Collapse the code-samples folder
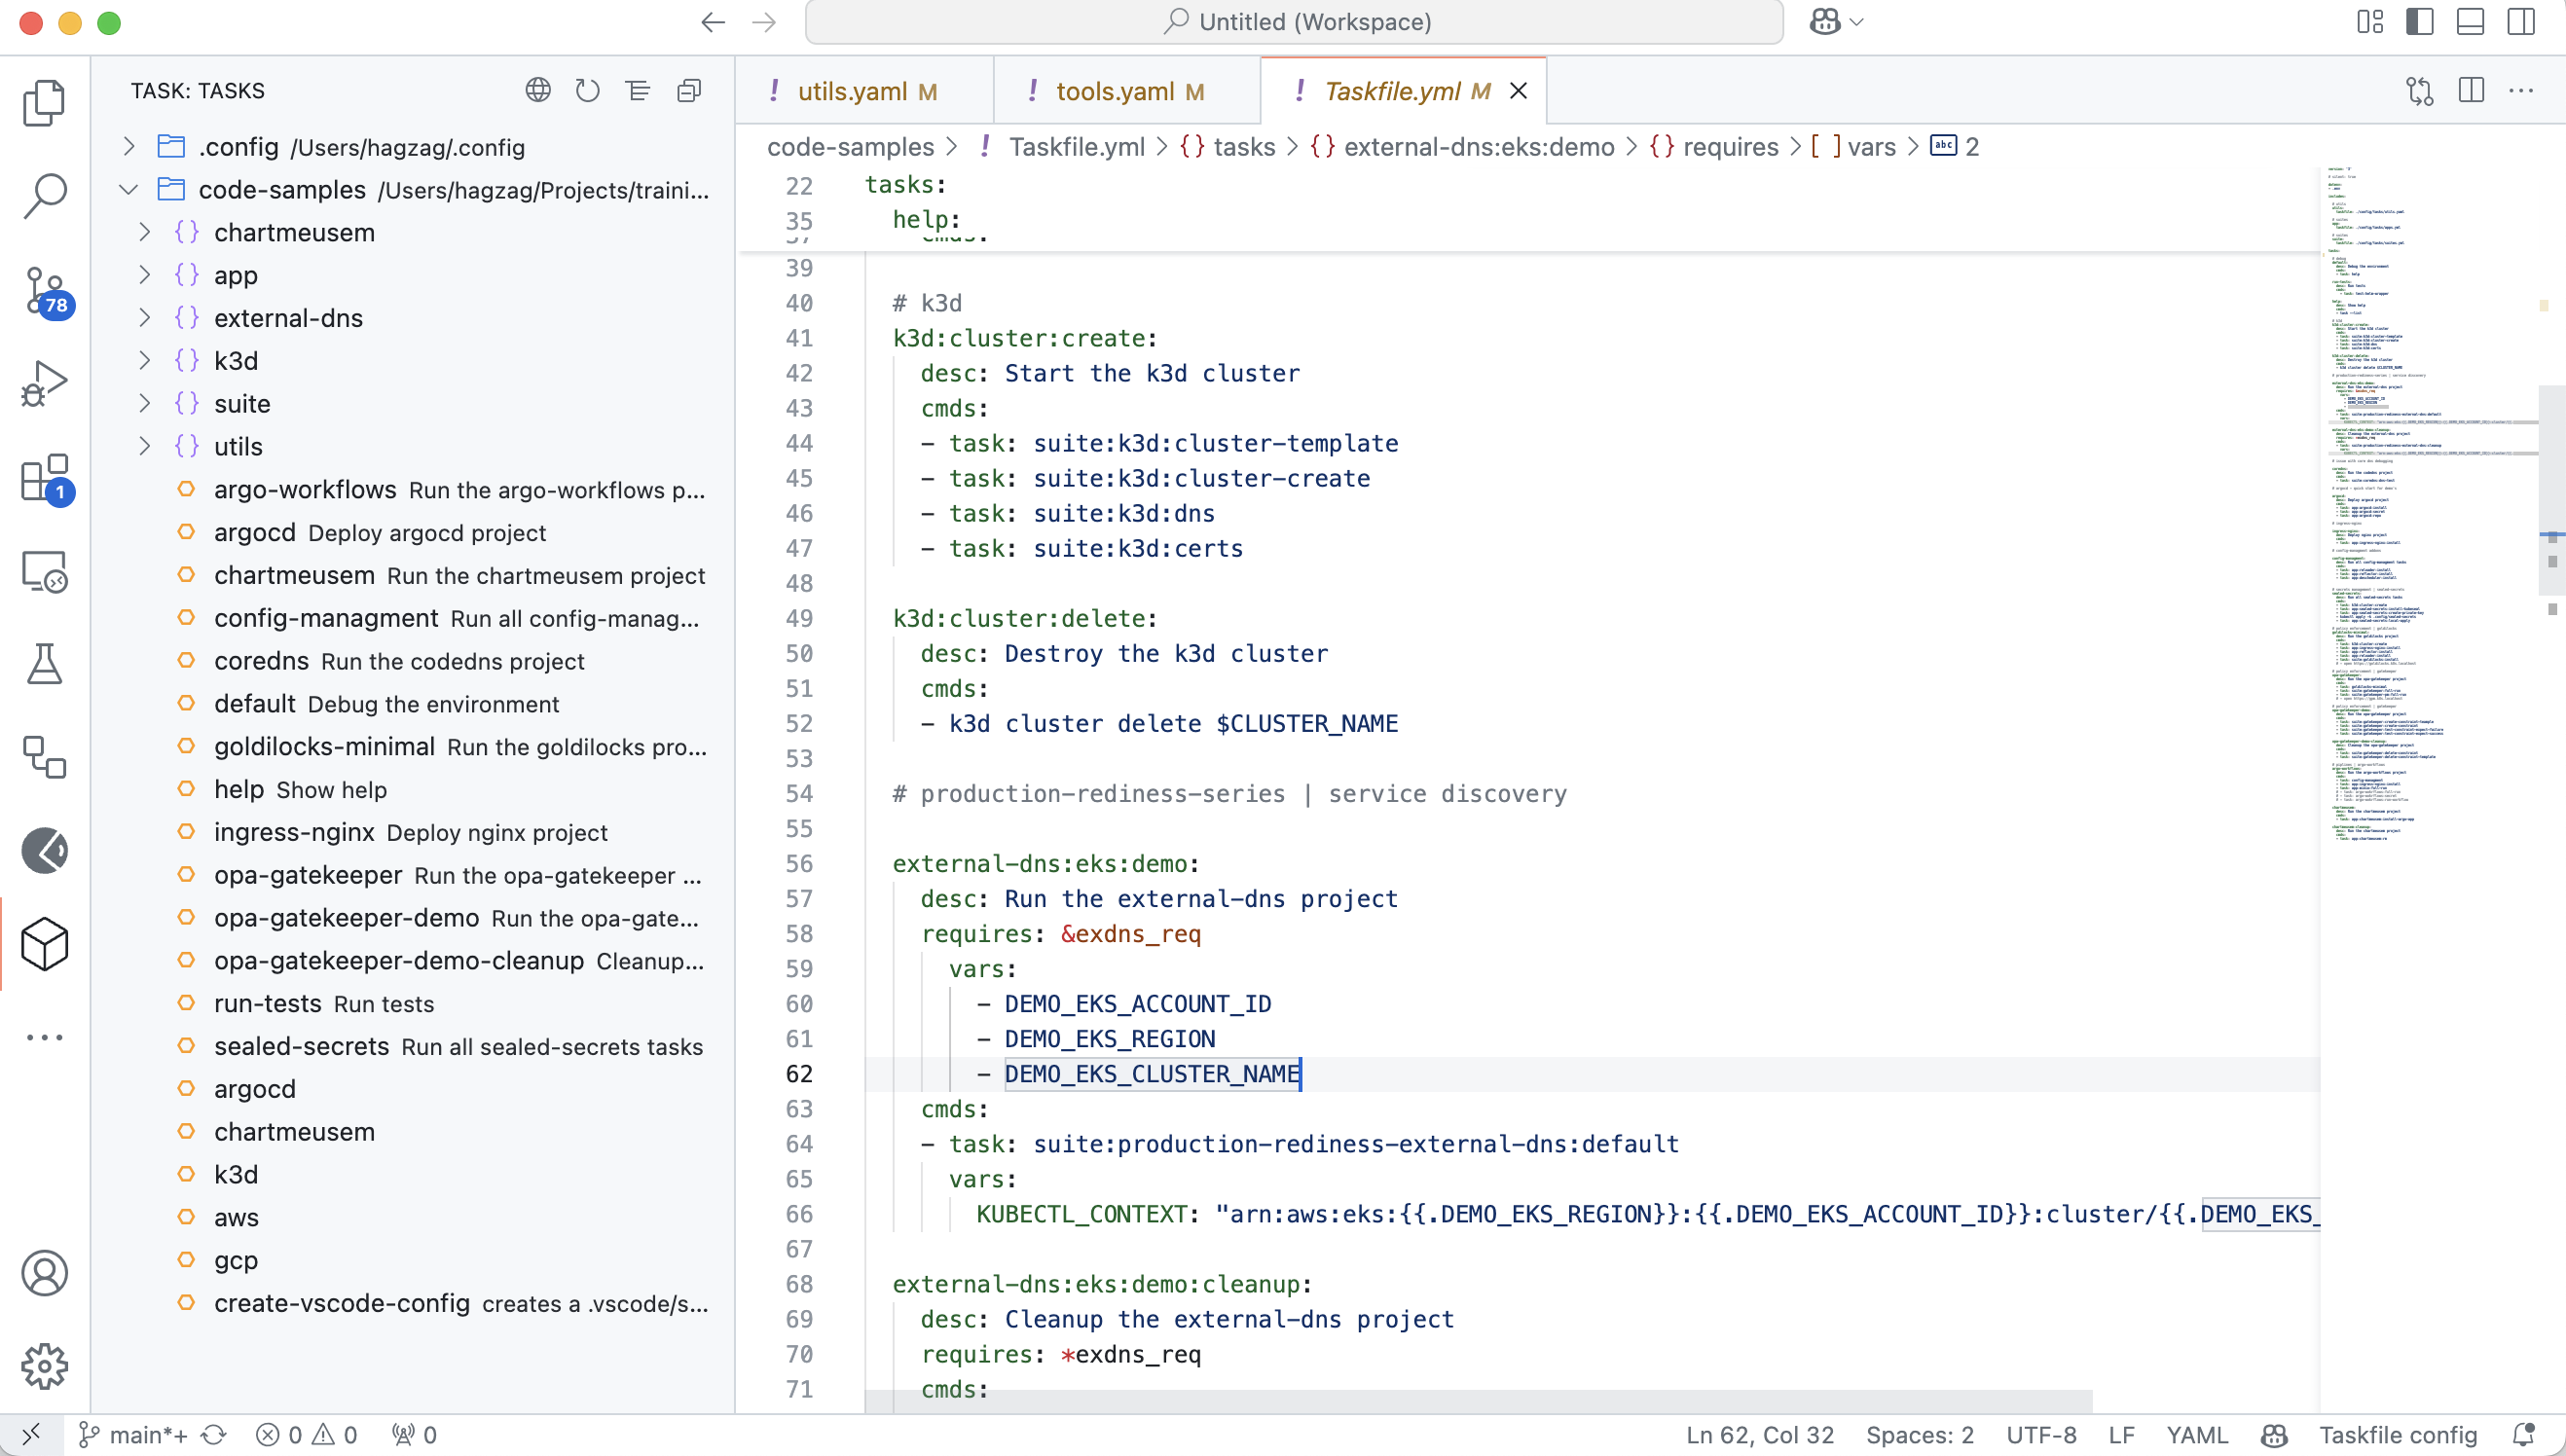This screenshot has height=1456, width=2566. coord(129,190)
